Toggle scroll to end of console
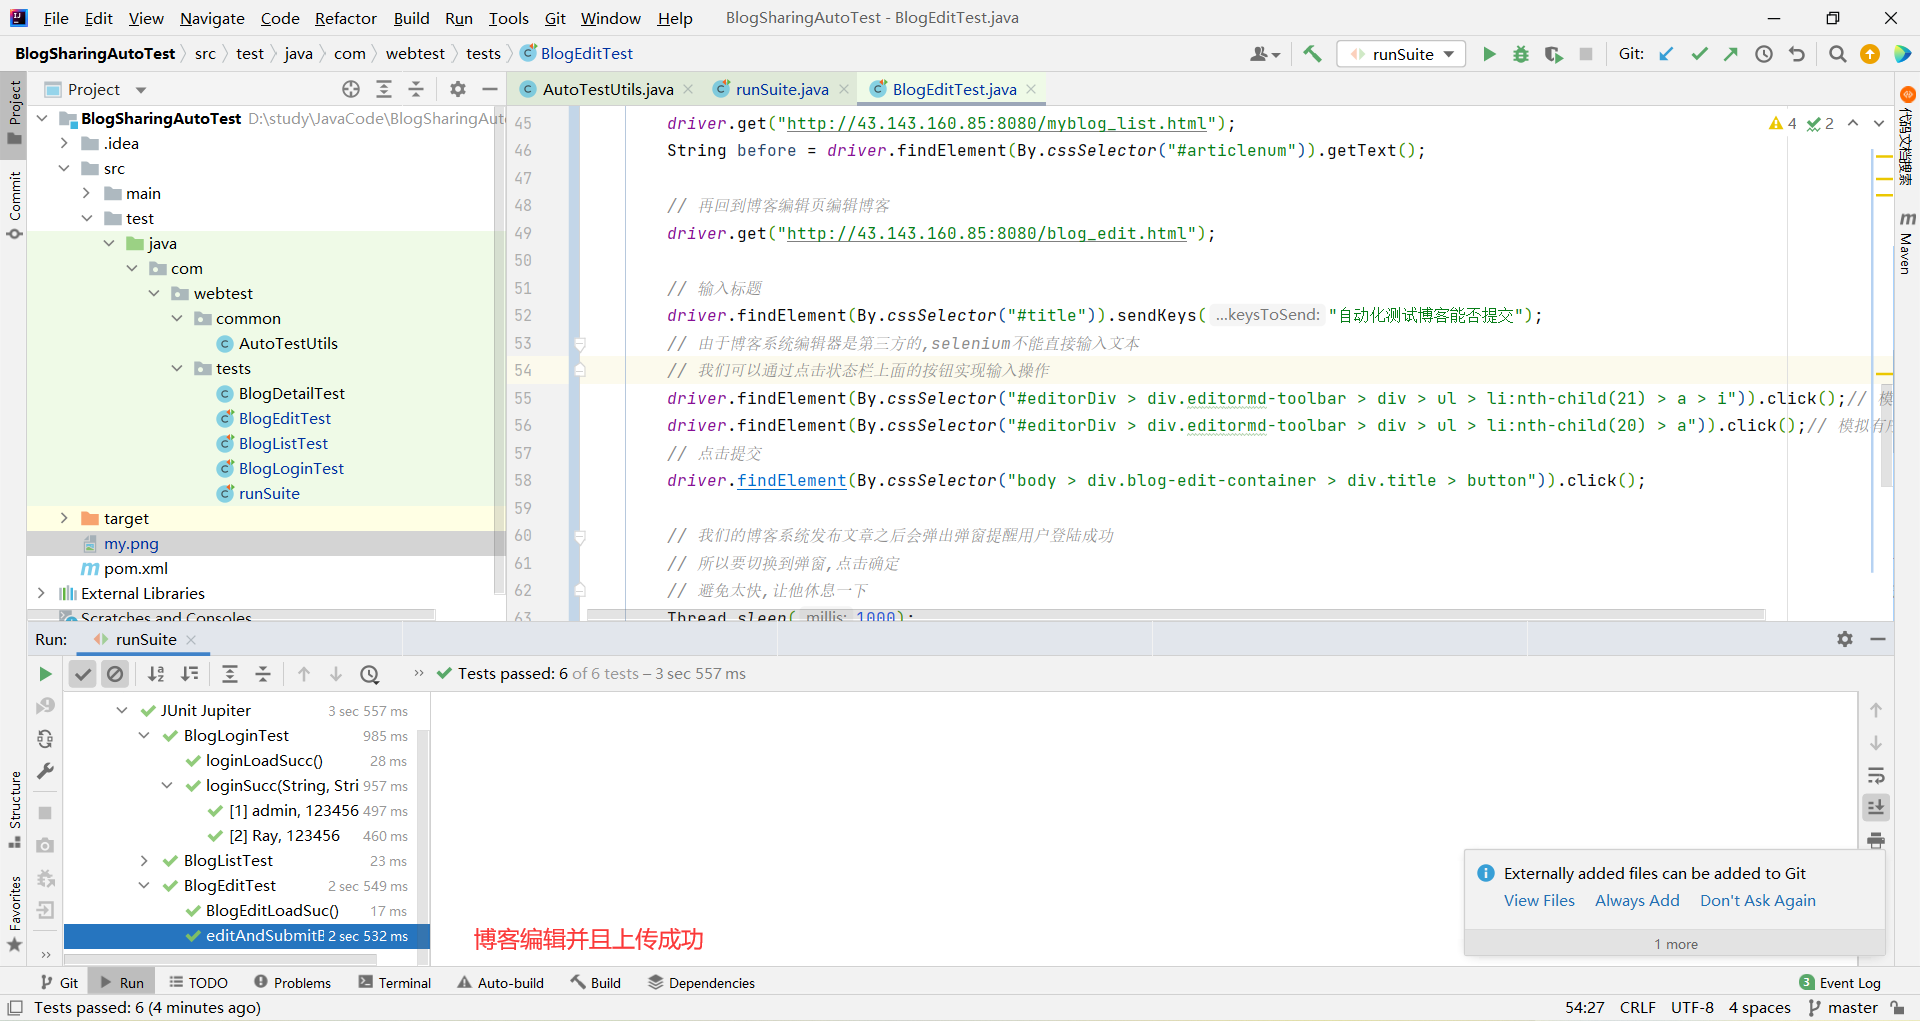The height and width of the screenshot is (1021, 1920). [1876, 807]
